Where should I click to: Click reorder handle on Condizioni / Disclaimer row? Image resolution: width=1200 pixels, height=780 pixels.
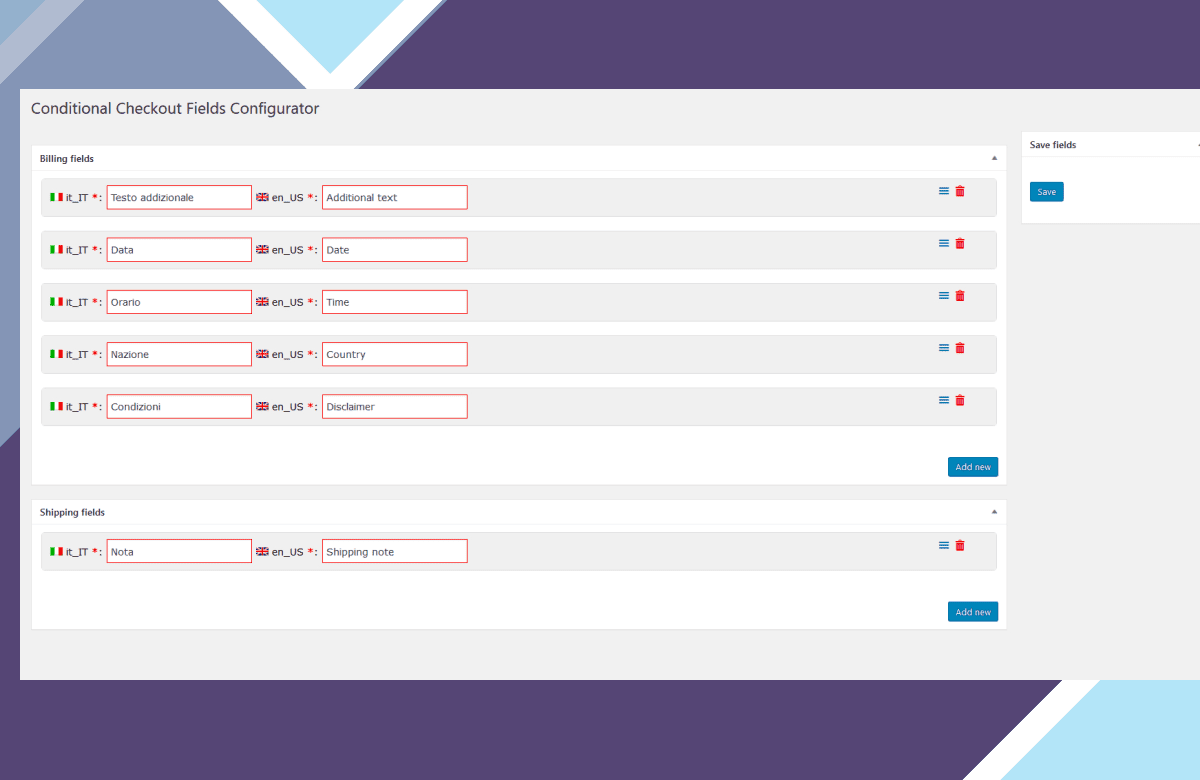(x=944, y=400)
